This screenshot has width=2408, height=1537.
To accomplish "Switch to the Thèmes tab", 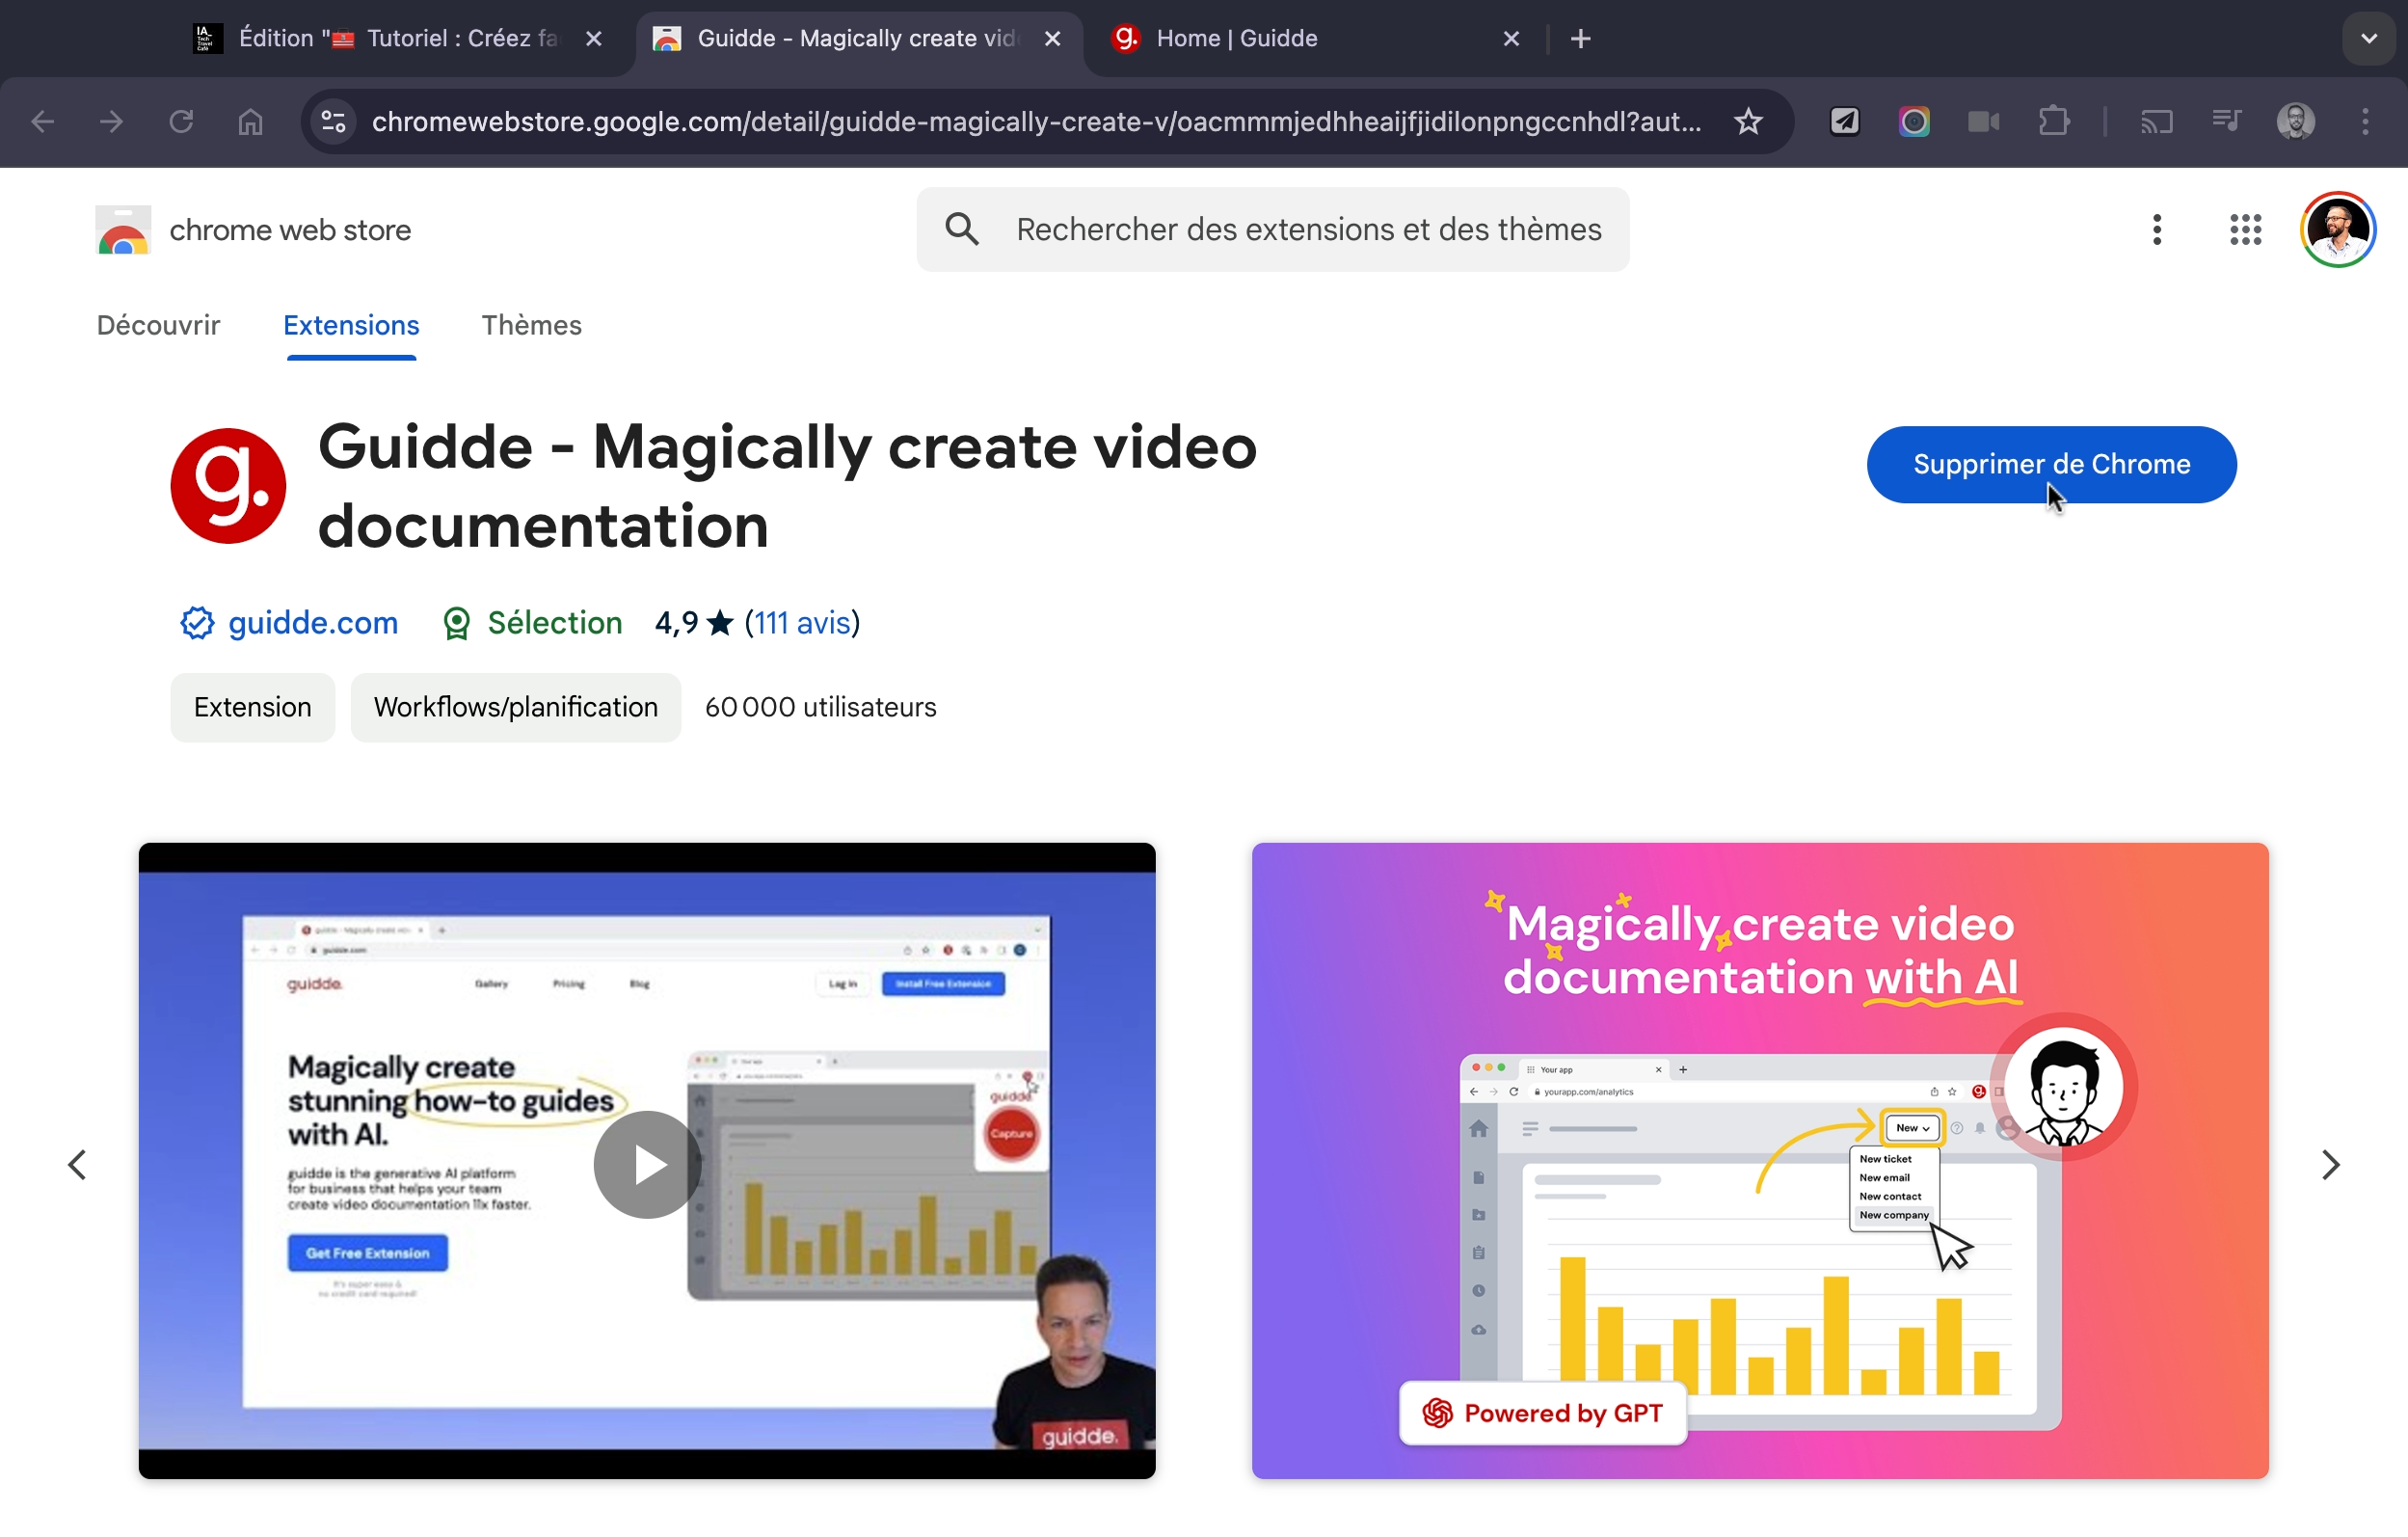I will point(531,325).
